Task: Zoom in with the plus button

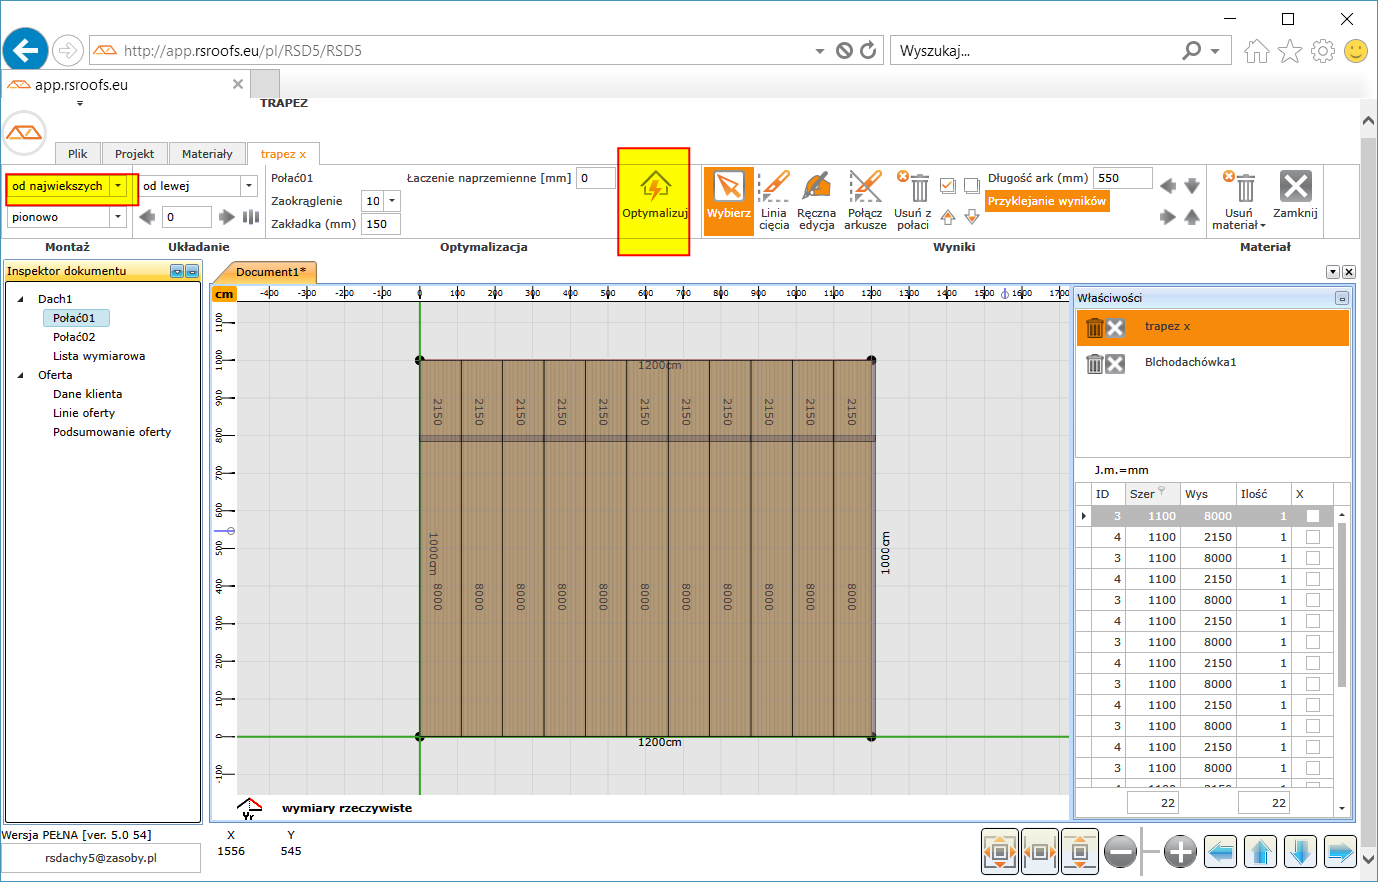Action: pyautogui.click(x=1180, y=852)
